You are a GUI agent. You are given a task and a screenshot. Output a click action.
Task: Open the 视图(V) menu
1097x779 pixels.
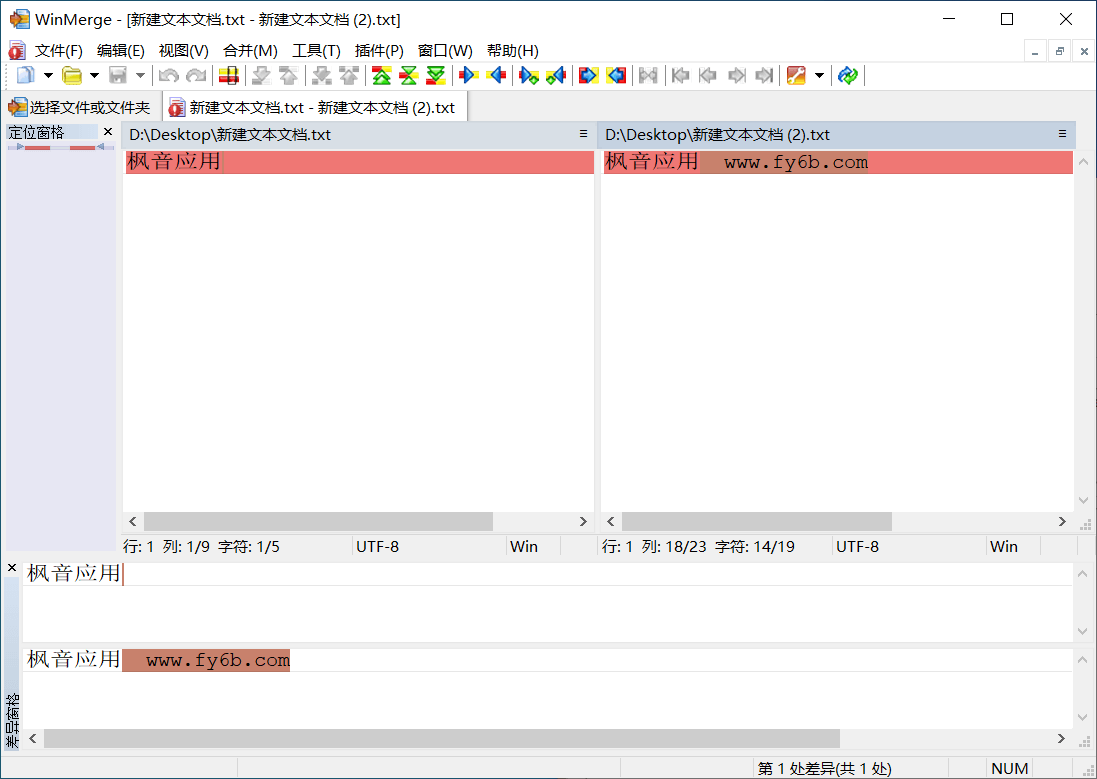(183, 50)
